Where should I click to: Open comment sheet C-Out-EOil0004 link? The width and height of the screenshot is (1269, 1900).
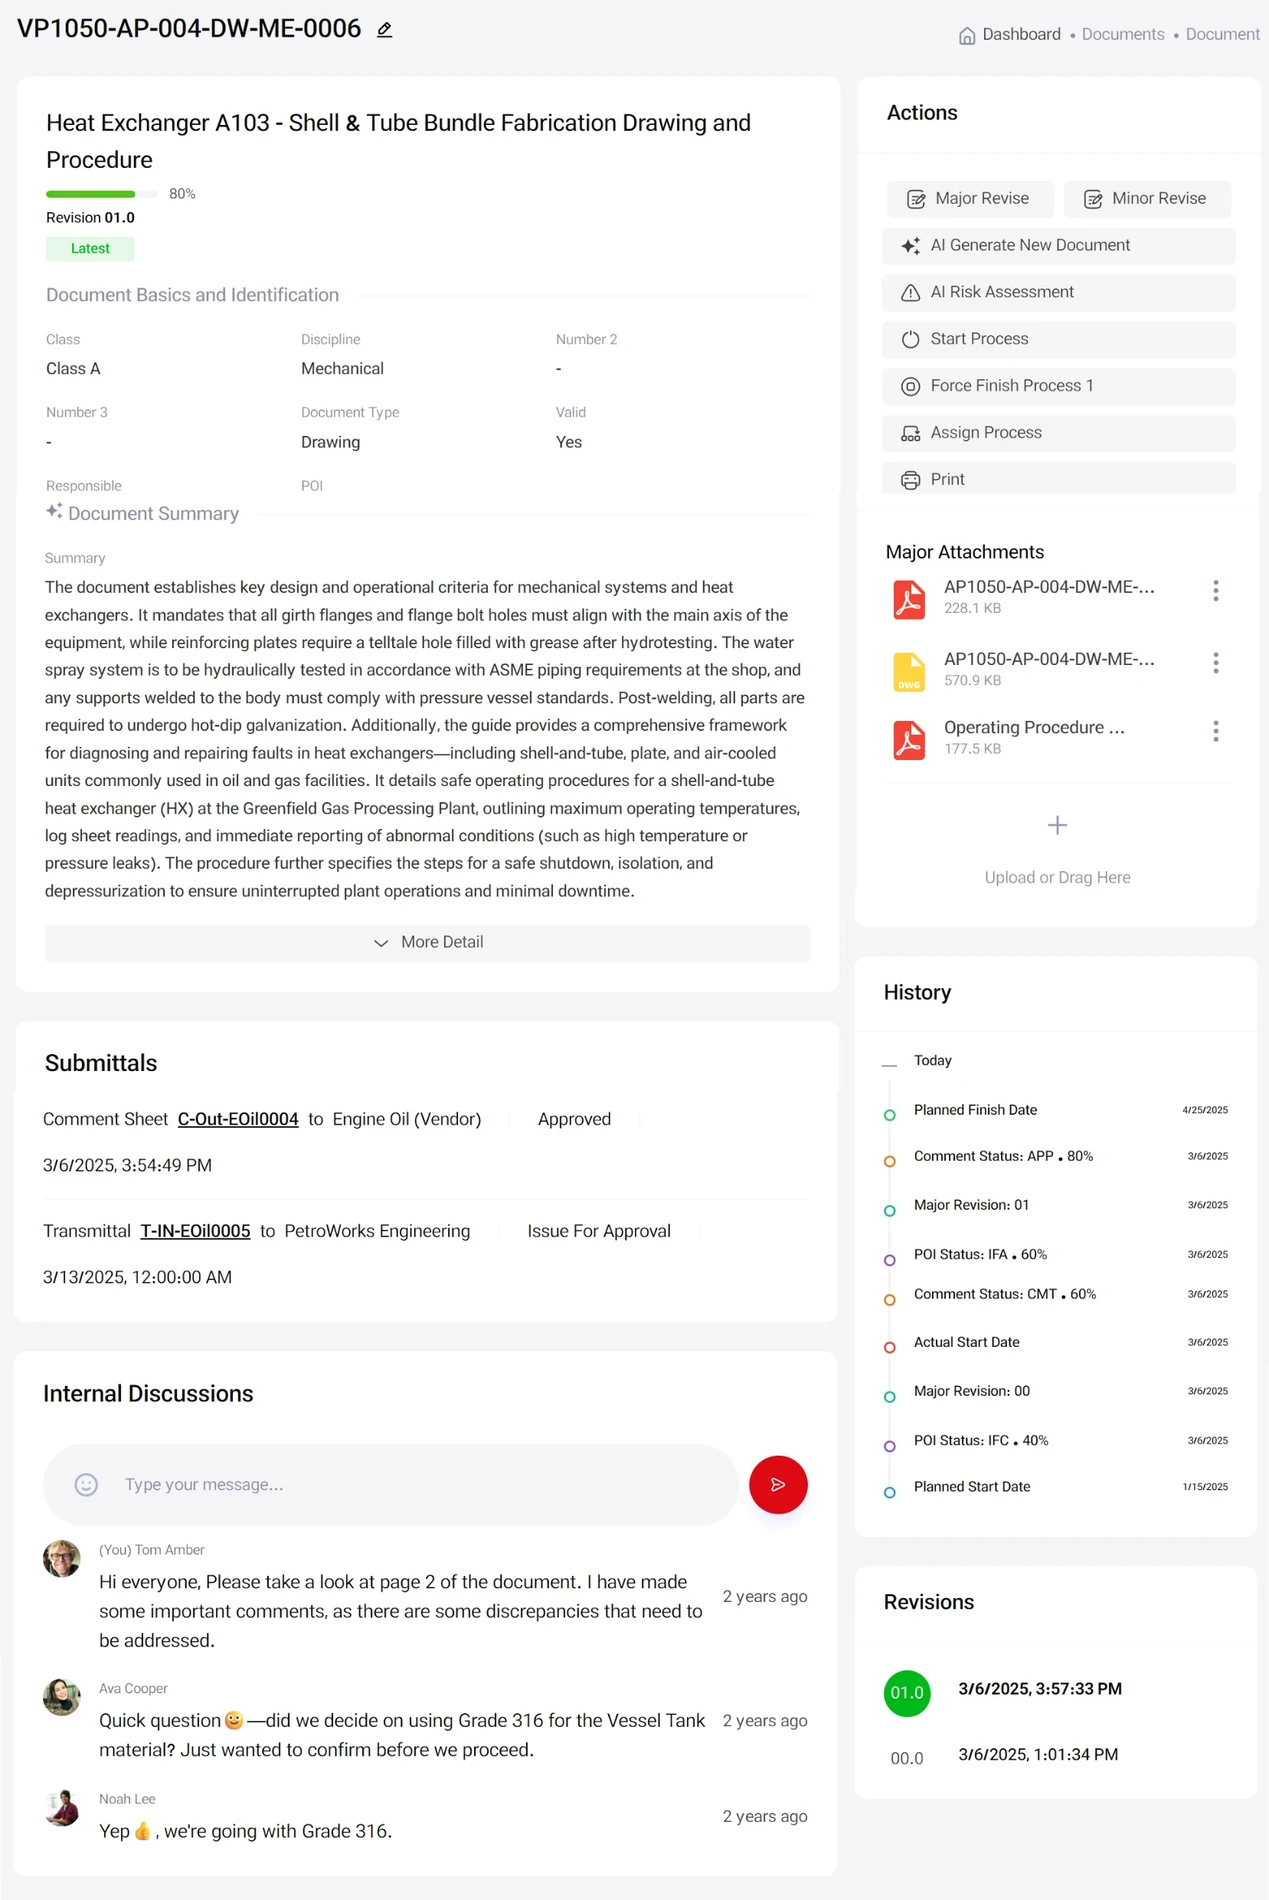click(238, 1119)
